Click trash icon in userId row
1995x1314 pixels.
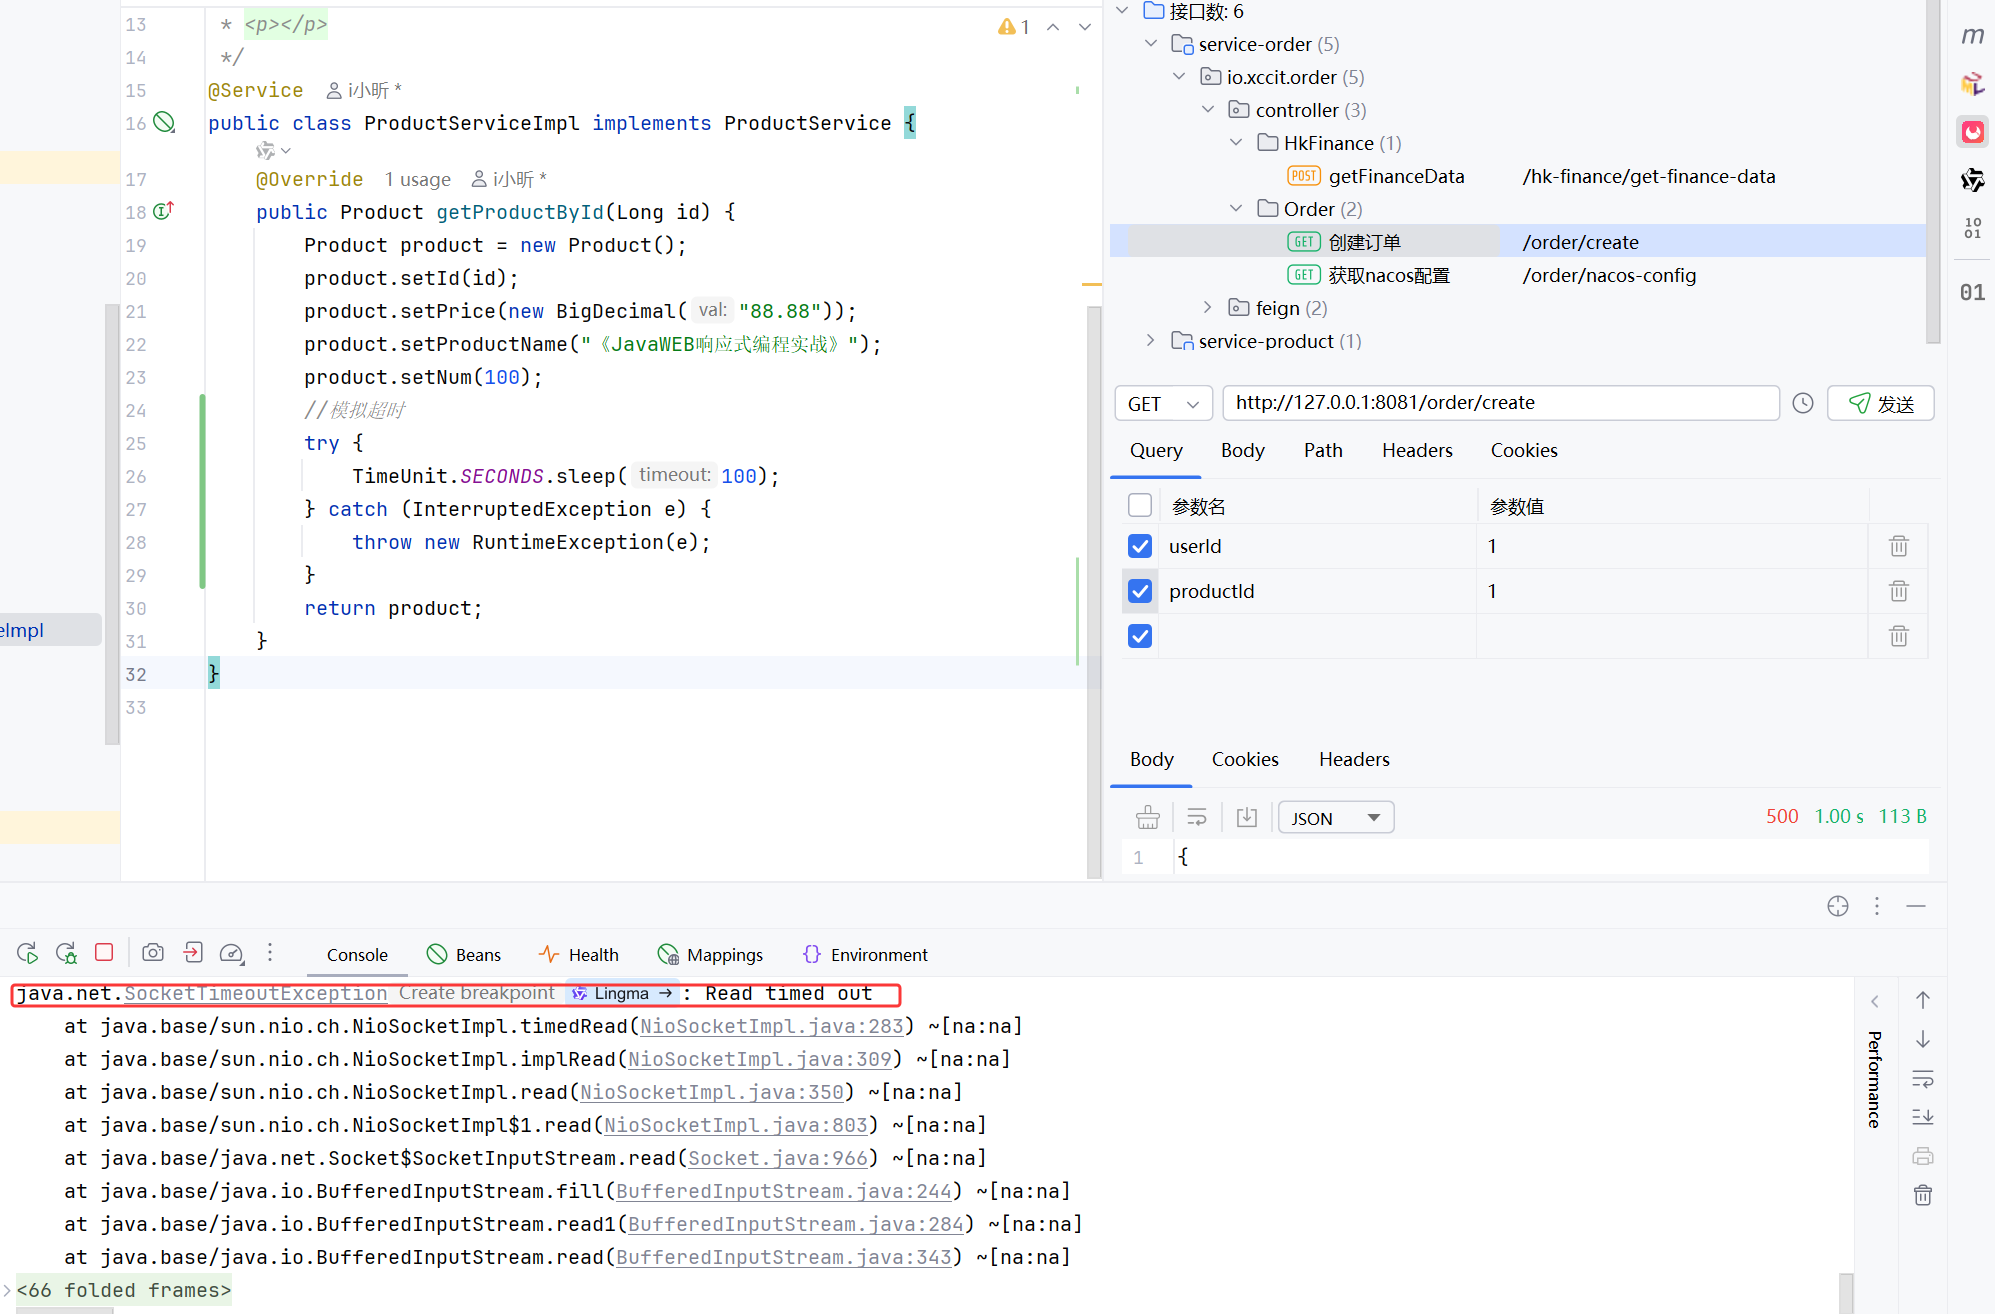(1898, 546)
